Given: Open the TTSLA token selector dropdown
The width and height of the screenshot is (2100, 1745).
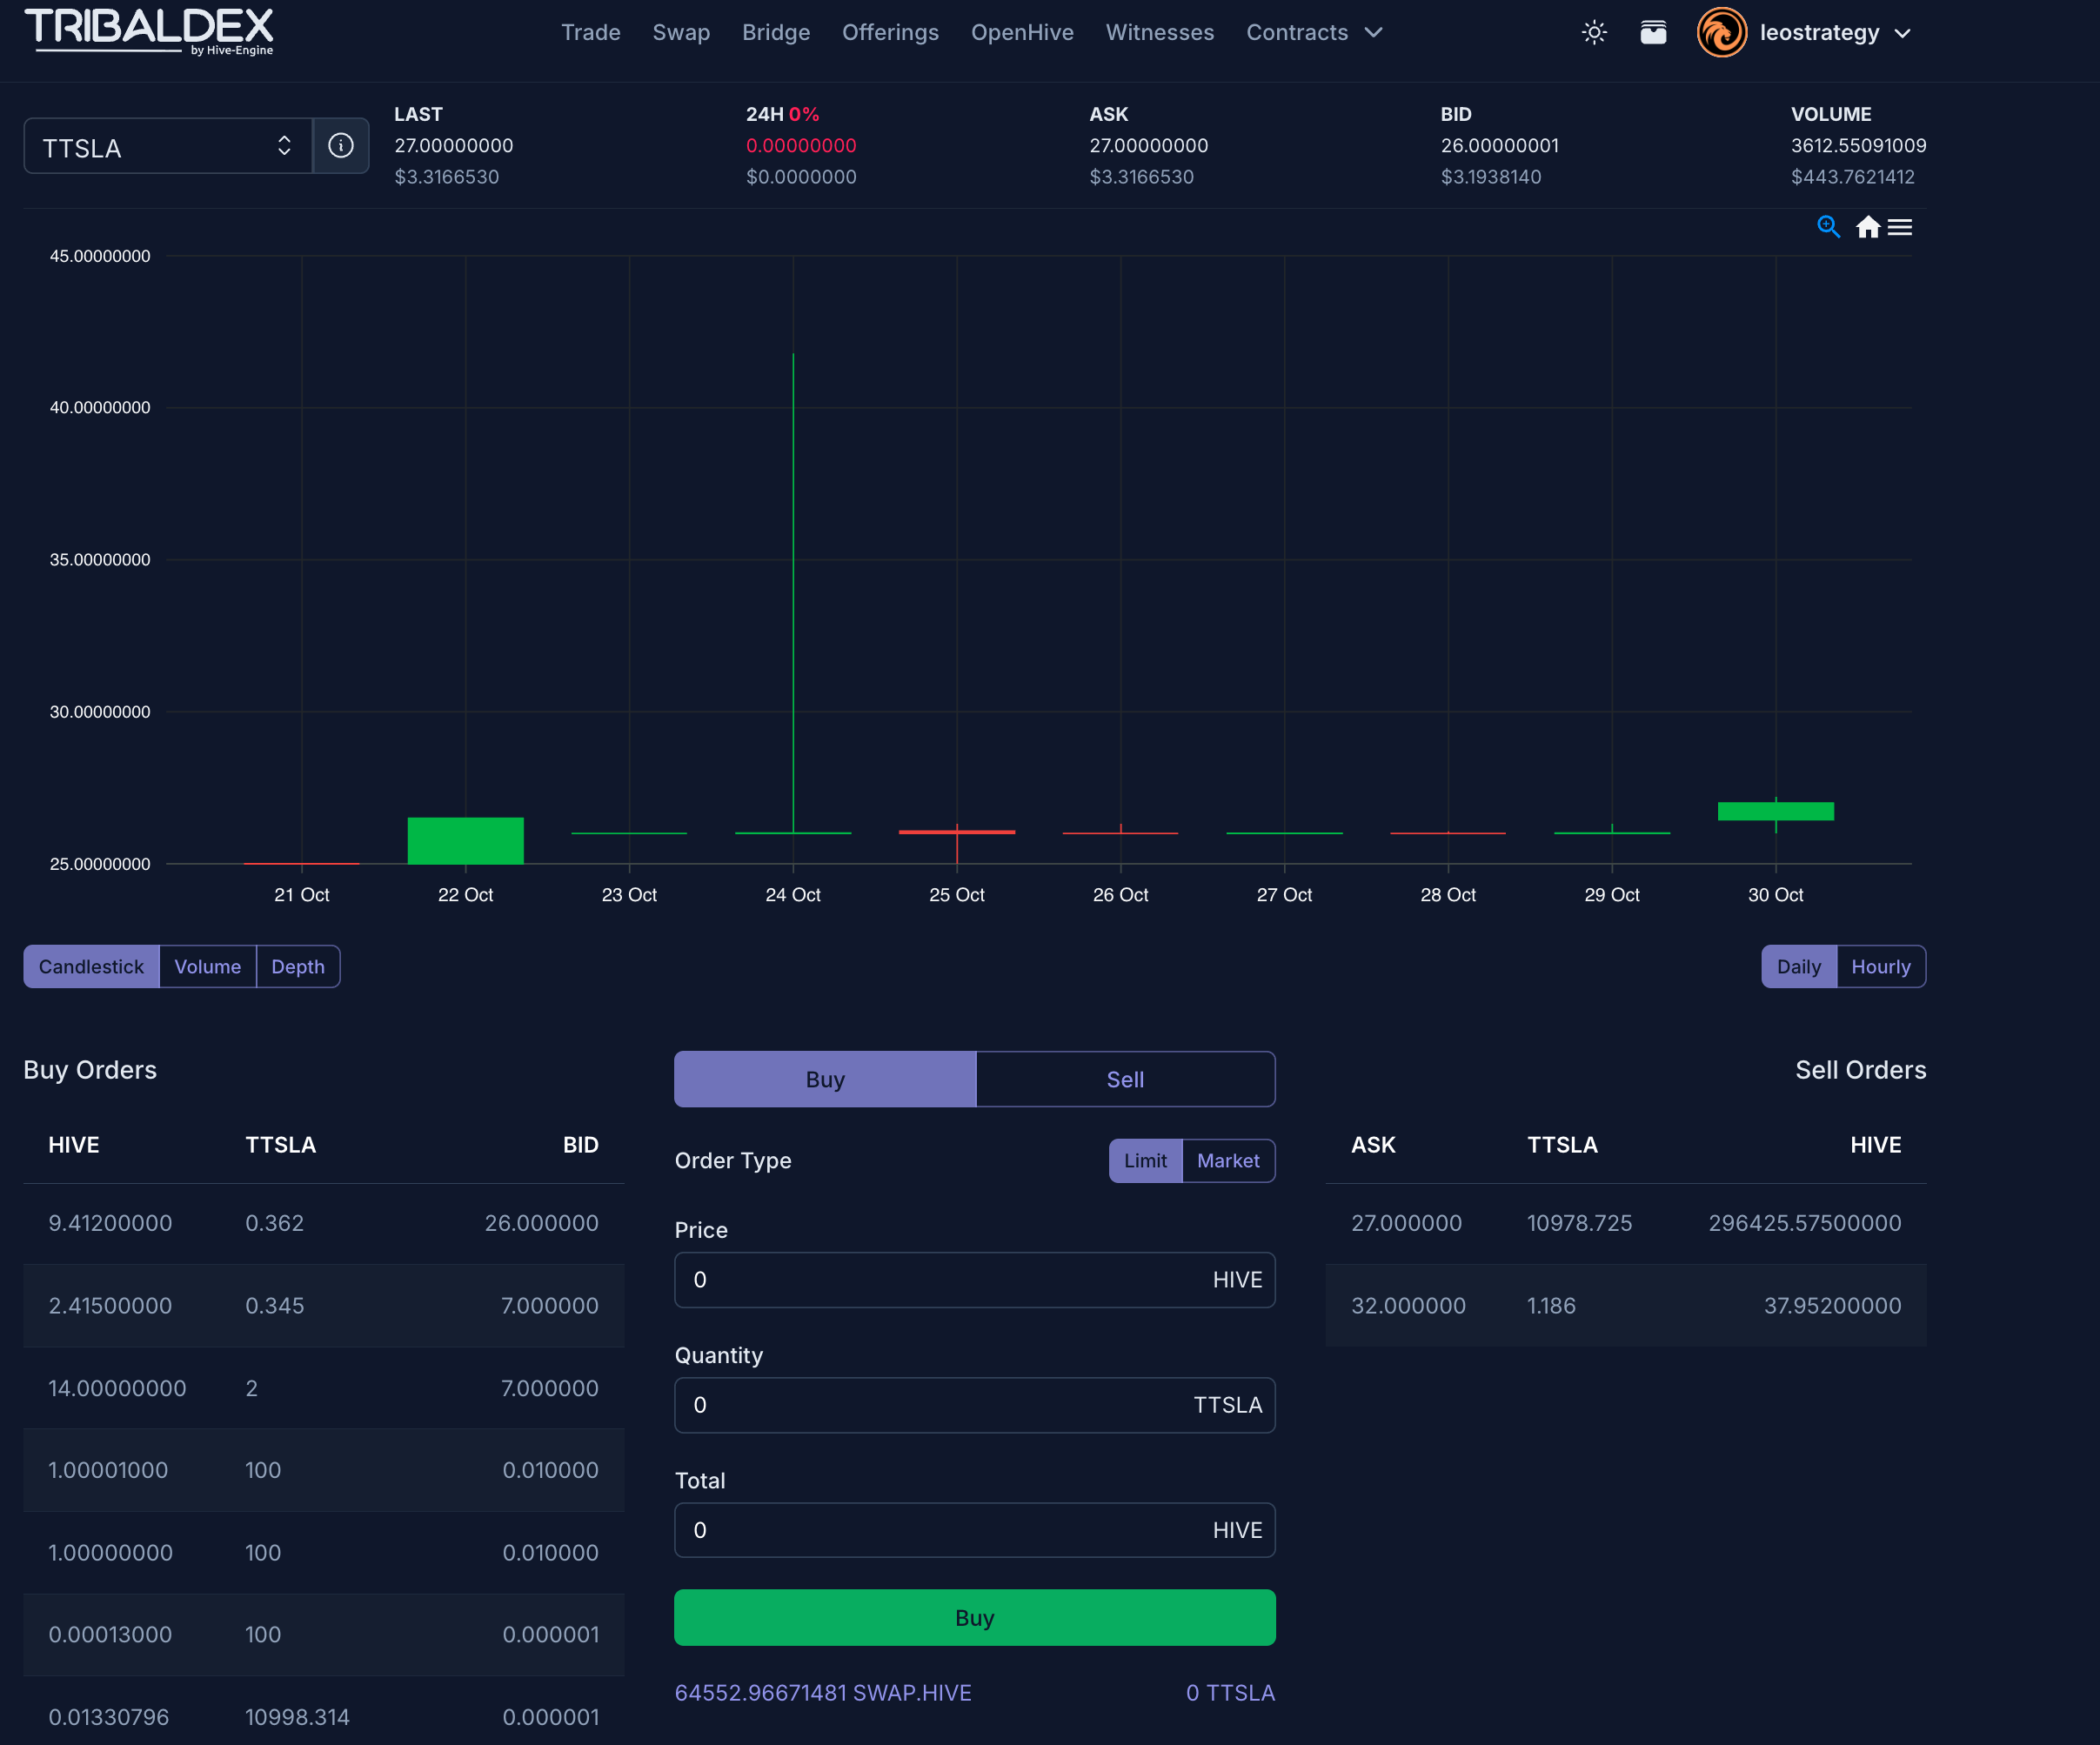Looking at the screenshot, I should point(168,147).
